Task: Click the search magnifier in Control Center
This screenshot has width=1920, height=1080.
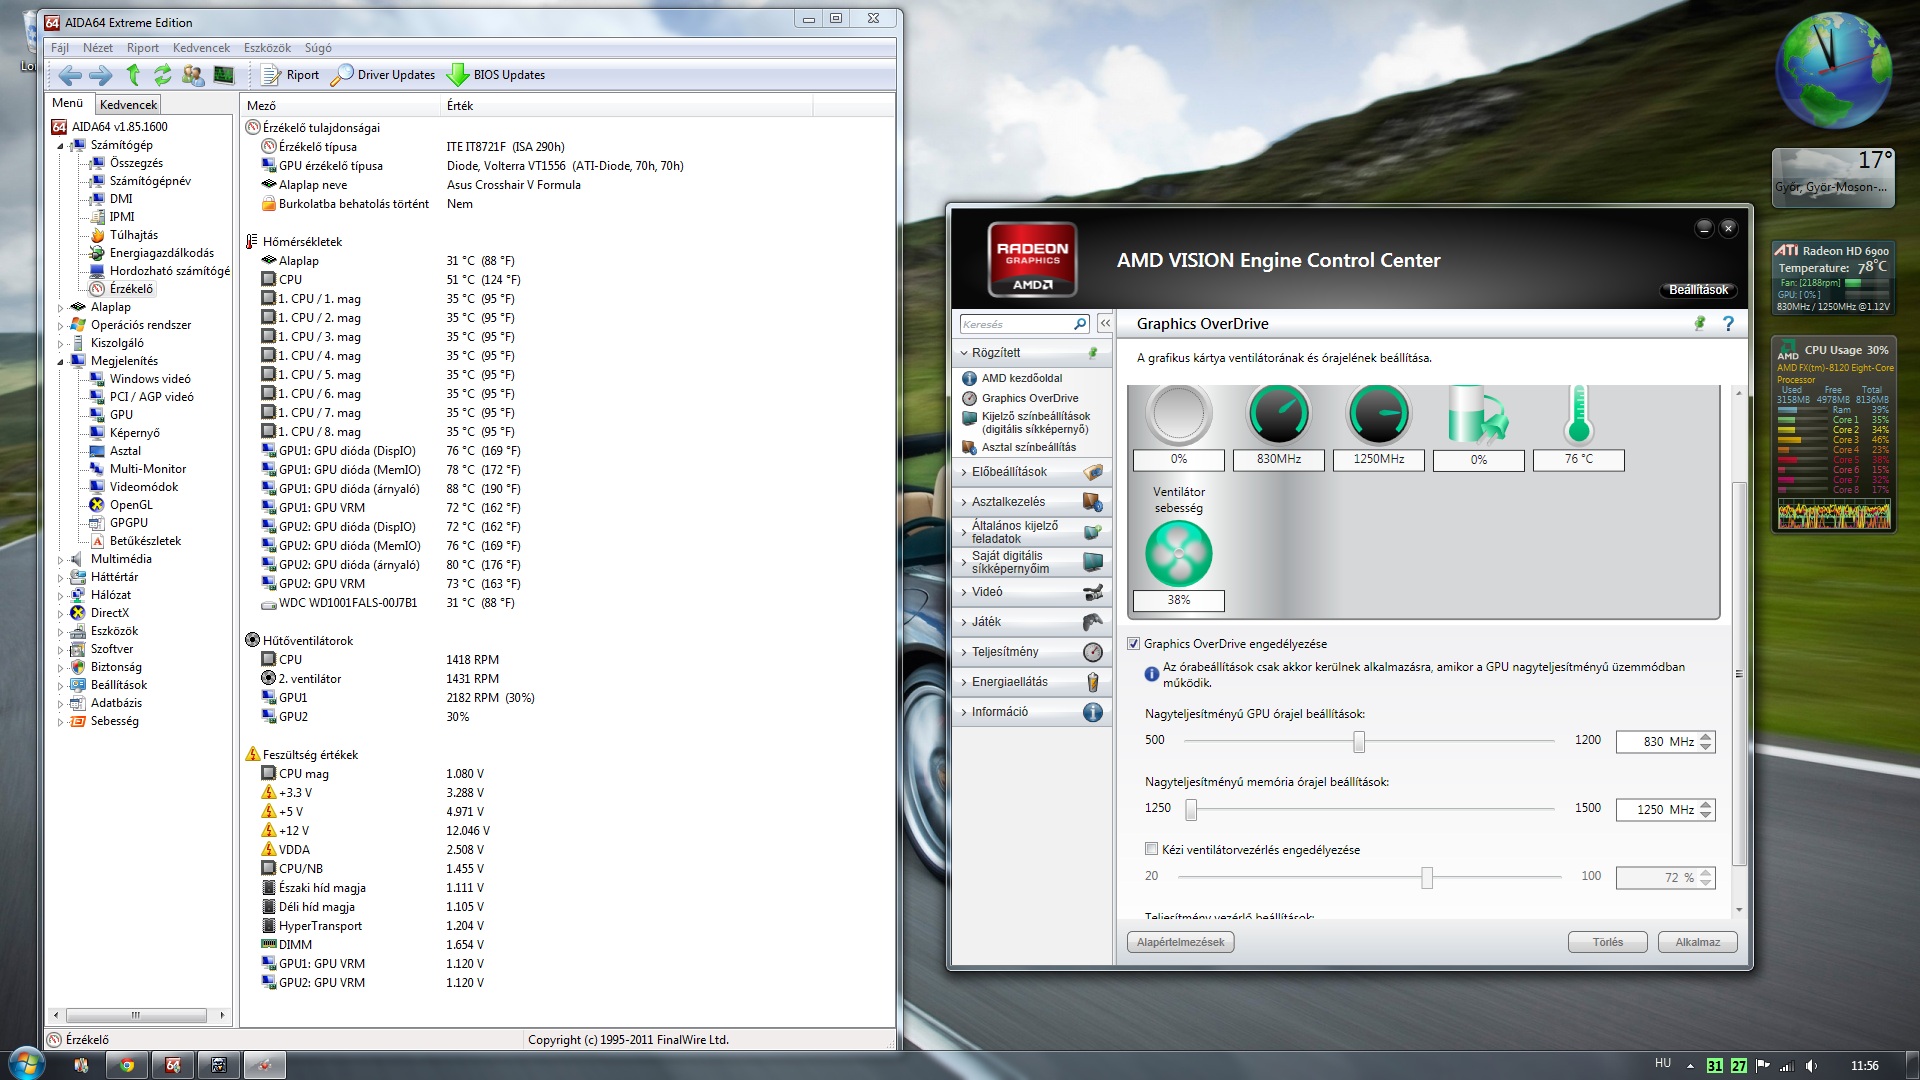Action: [x=1080, y=324]
